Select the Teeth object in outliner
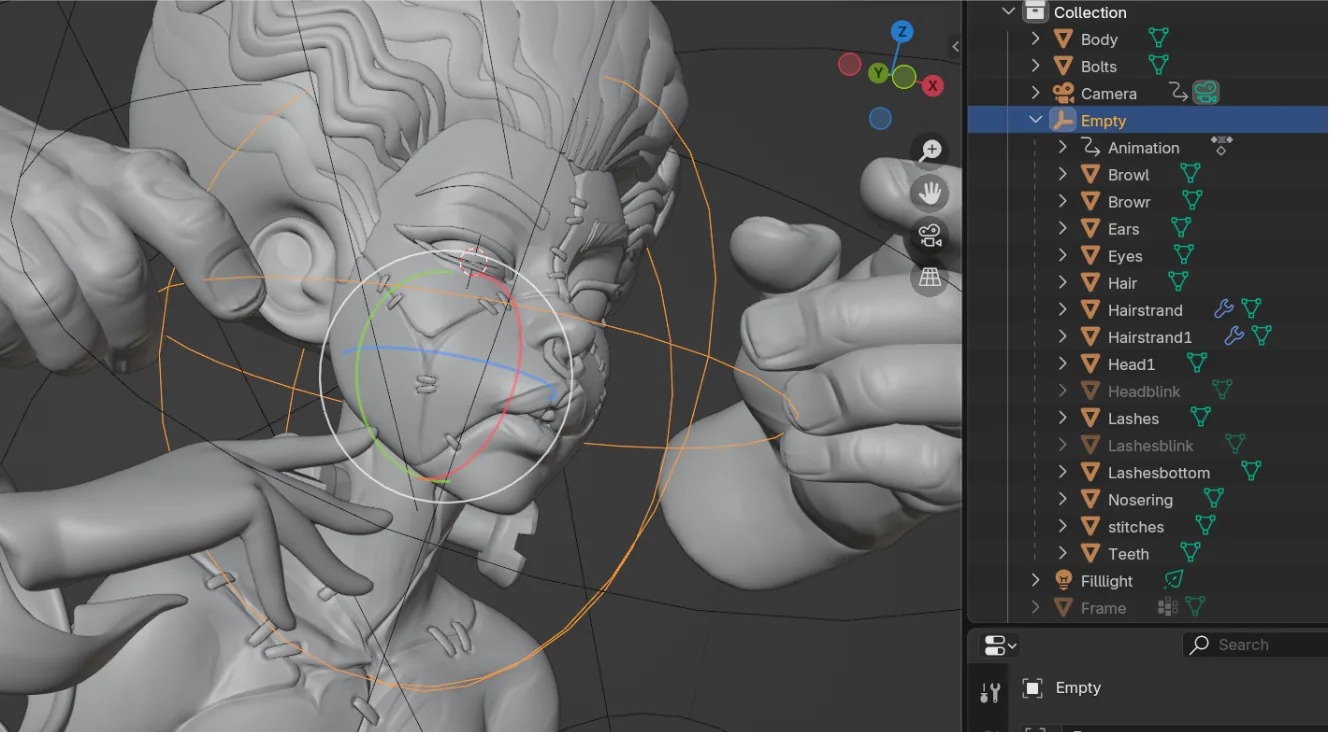1330x734 pixels. coord(1128,553)
